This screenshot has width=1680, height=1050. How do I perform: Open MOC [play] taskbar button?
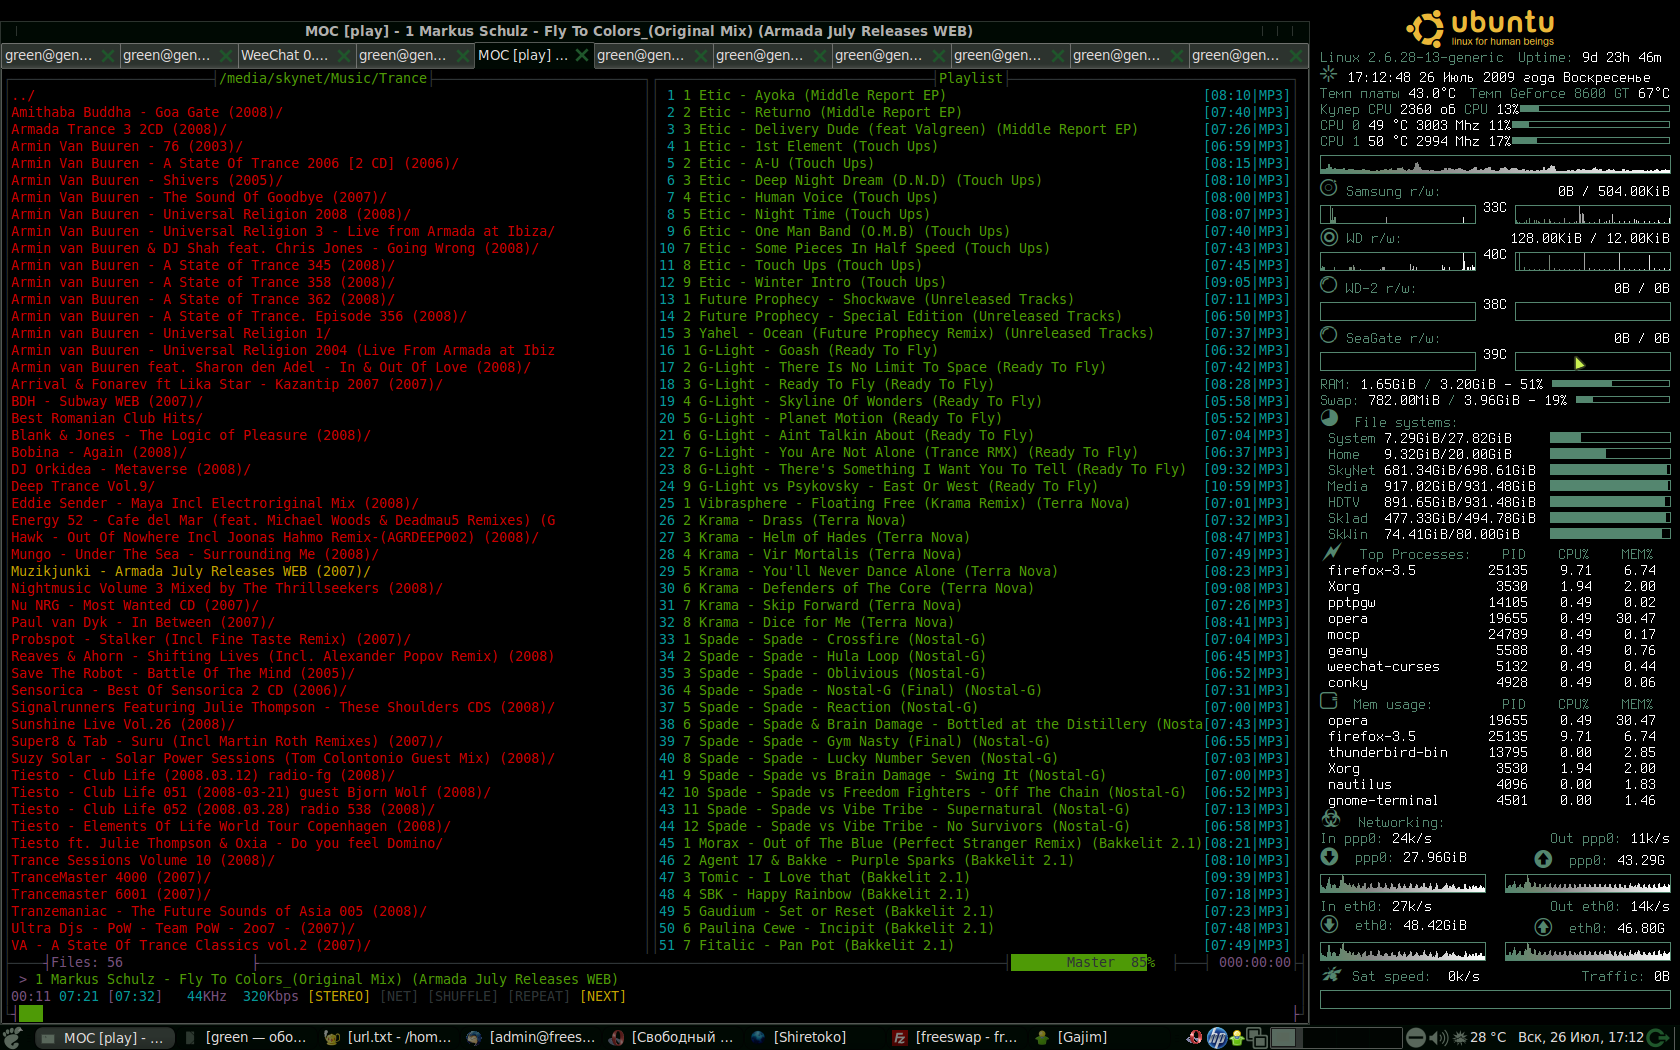click(104, 1037)
